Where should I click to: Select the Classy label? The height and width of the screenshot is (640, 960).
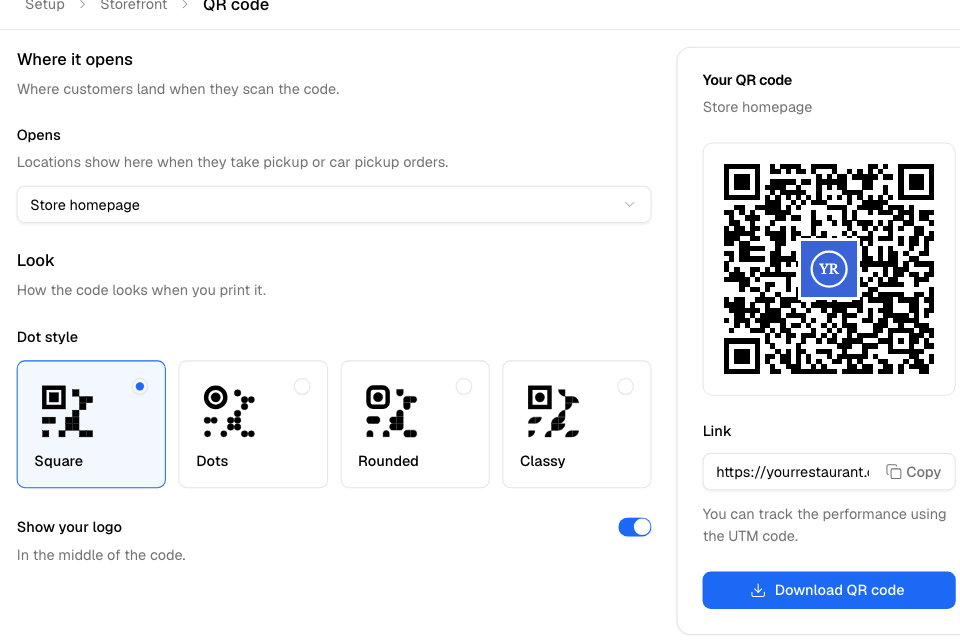coord(542,461)
